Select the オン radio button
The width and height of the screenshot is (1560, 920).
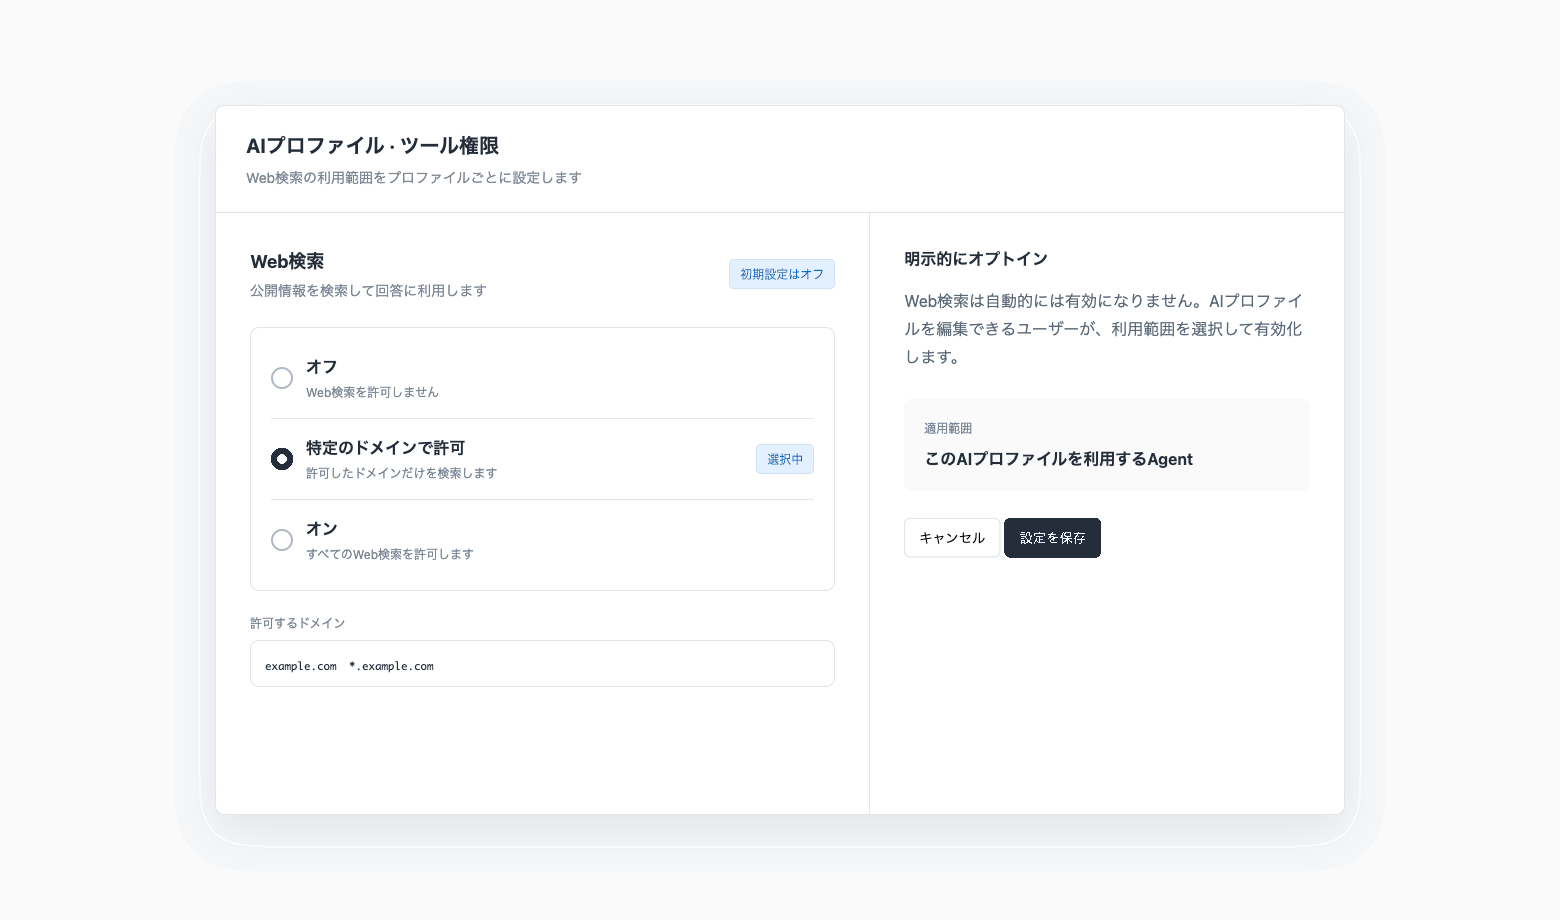coord(282,540)
